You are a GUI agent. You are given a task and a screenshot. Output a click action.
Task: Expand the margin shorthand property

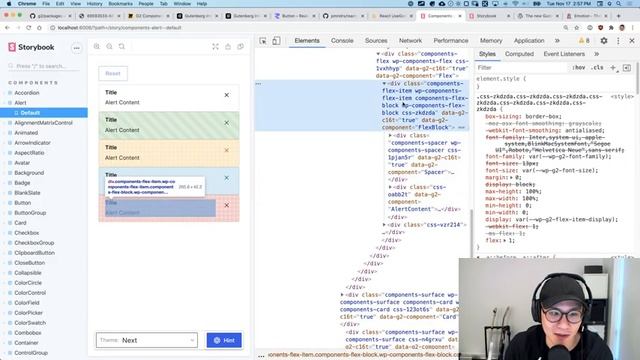click(x=511, y=178)
